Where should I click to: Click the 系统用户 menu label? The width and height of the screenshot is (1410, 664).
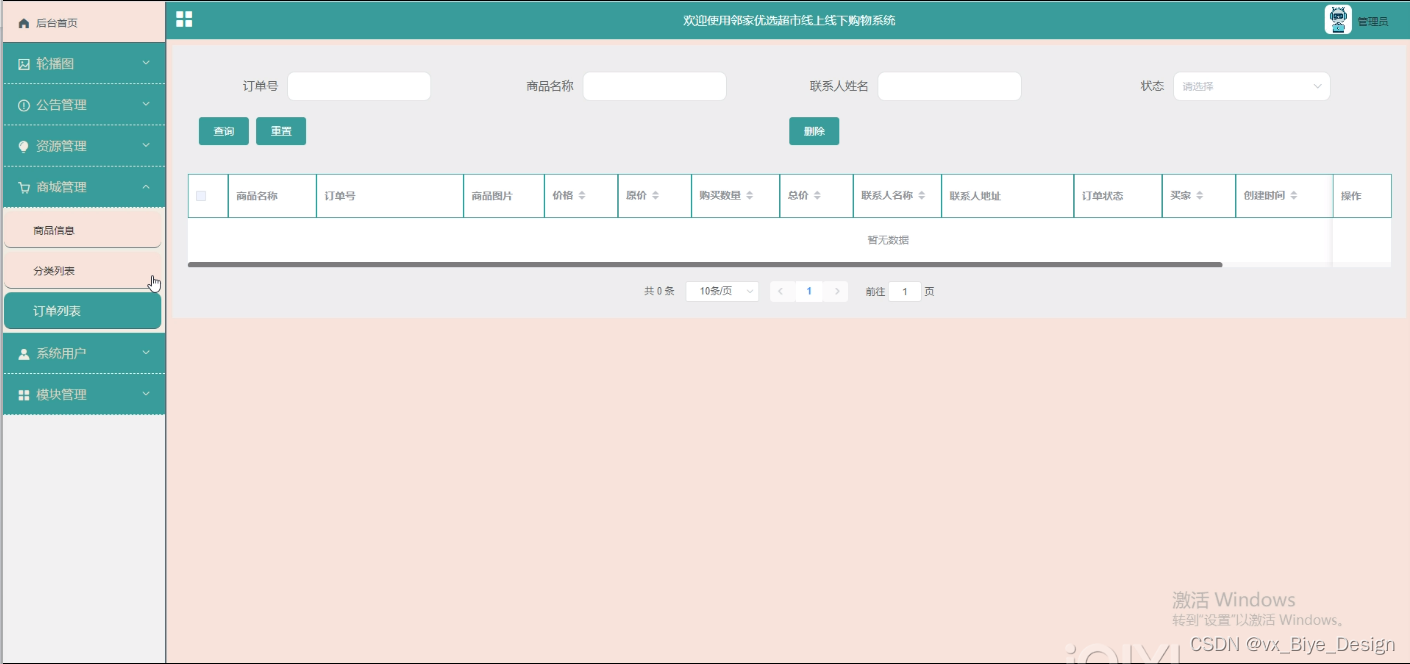pos(61,354)
